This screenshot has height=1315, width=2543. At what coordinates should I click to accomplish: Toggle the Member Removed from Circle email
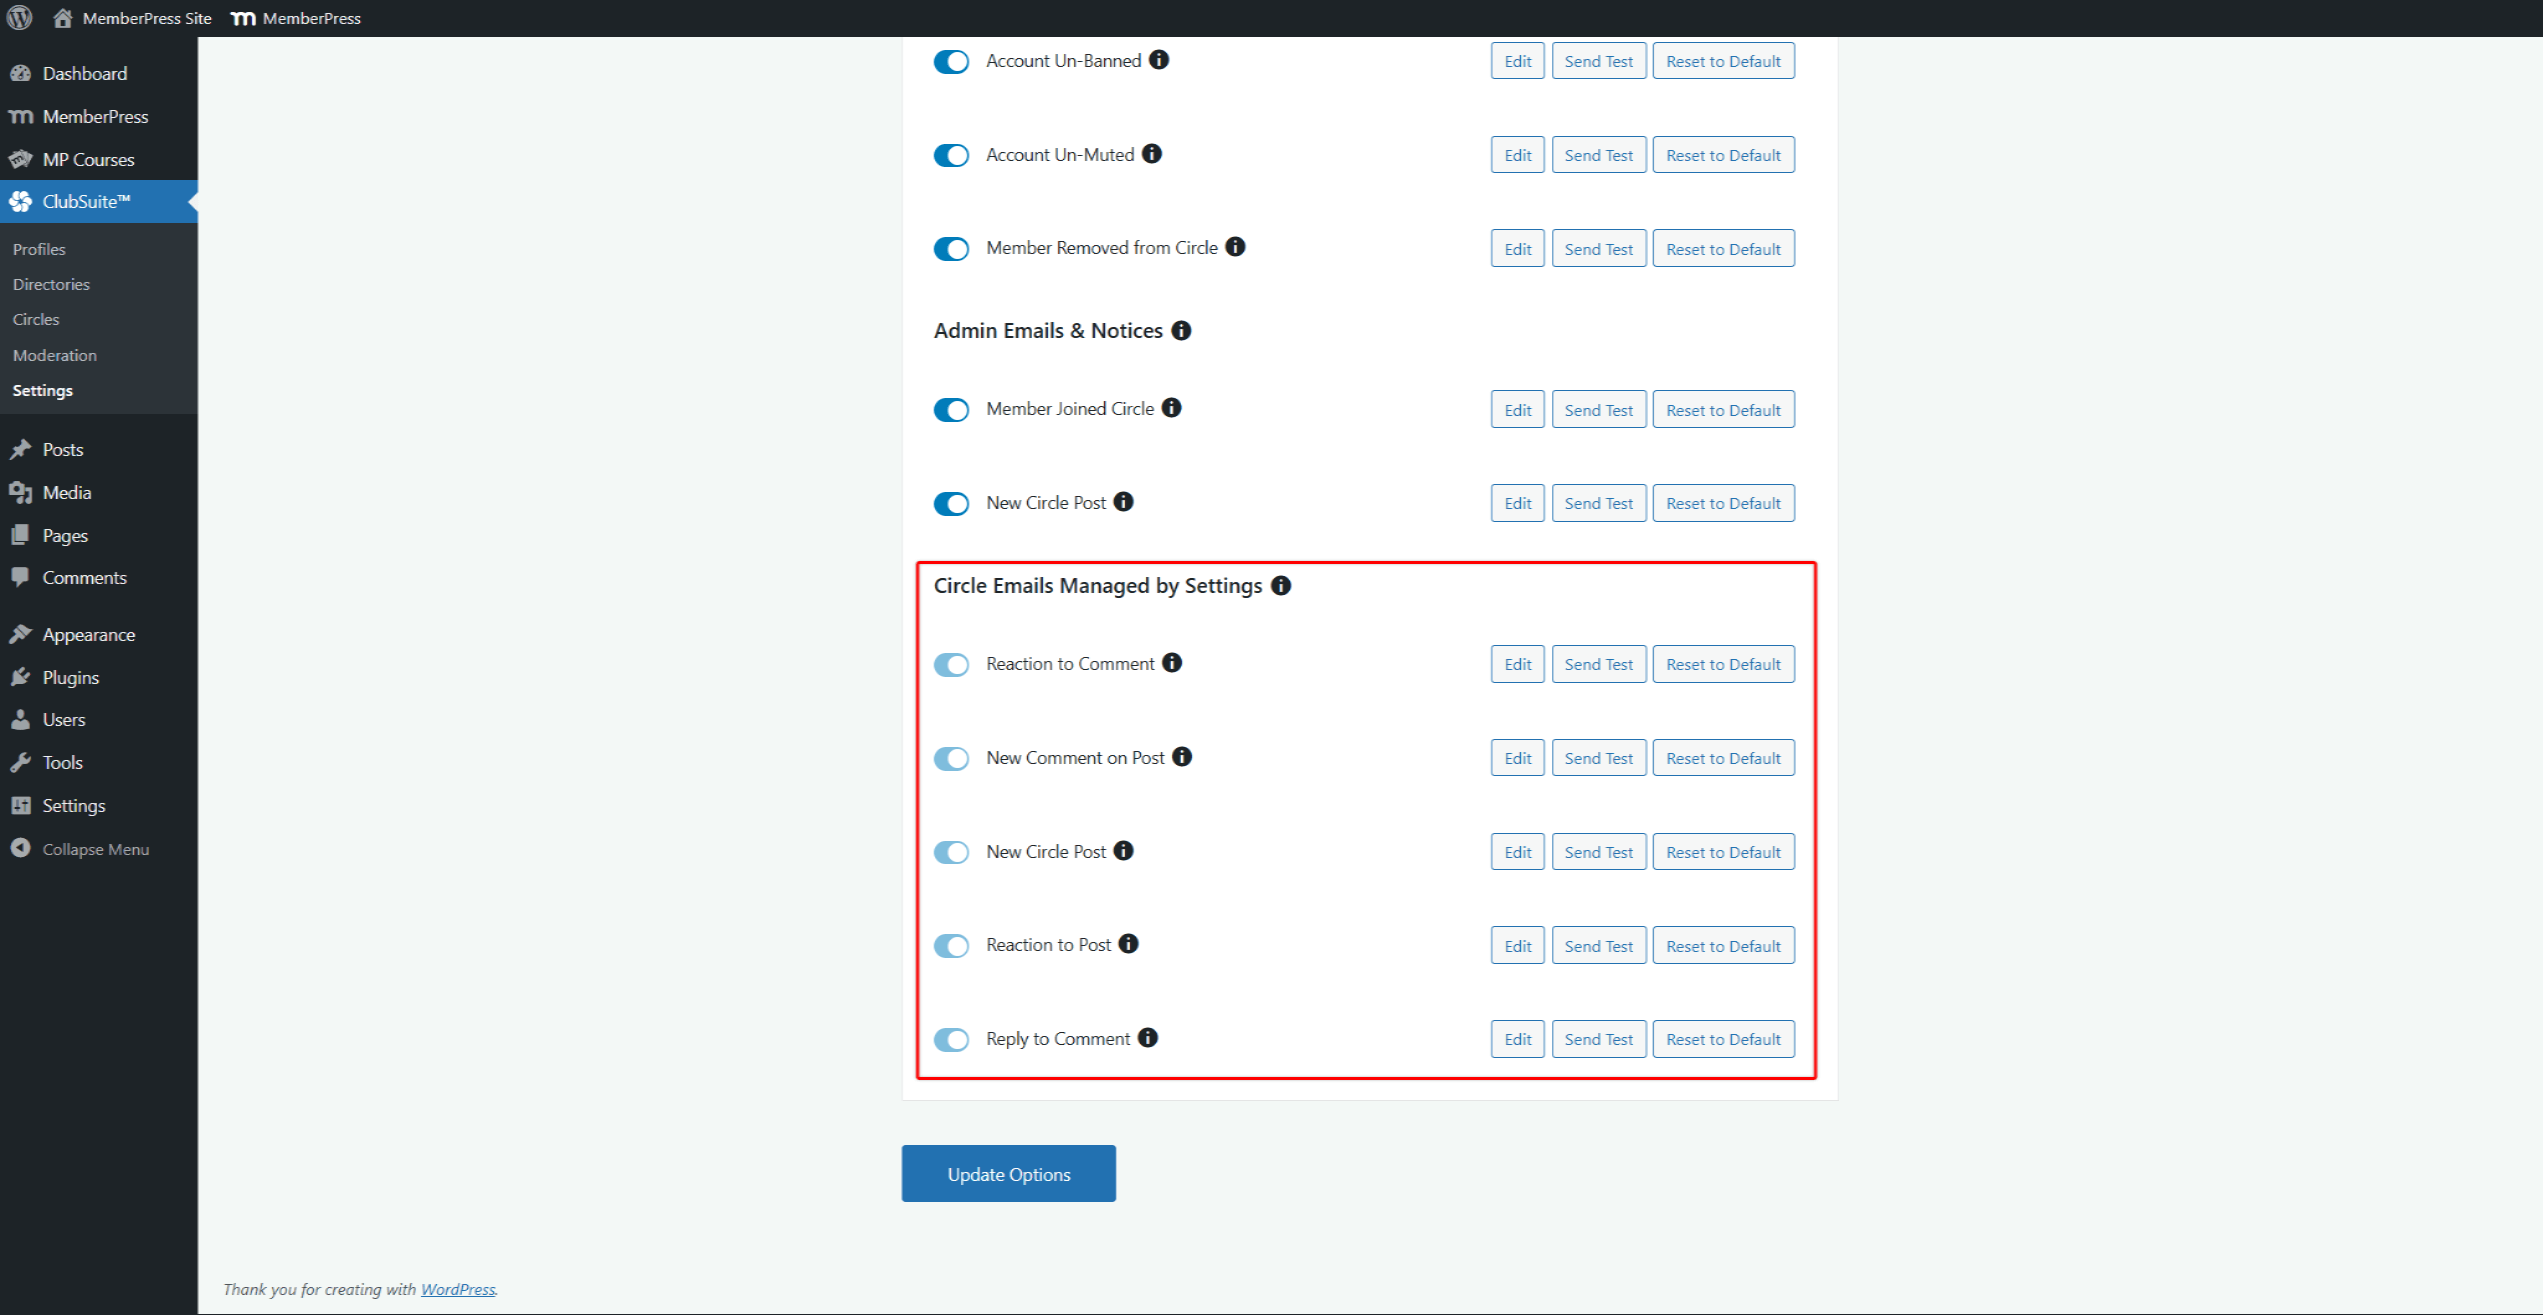(x=951, y=249)
